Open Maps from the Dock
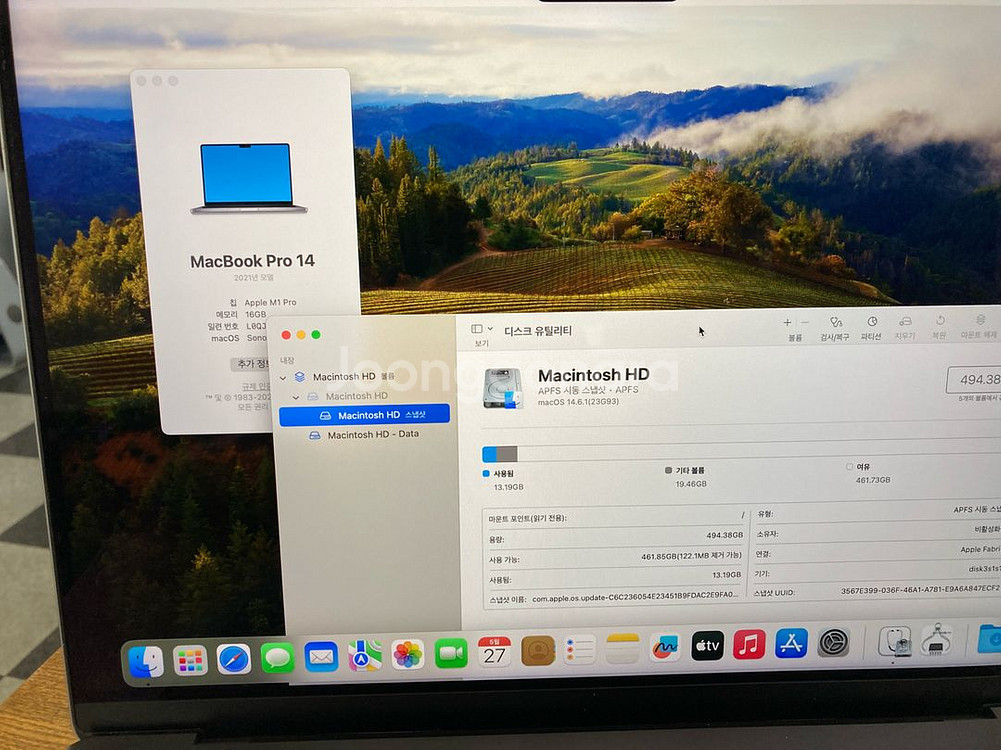 point(365,656)
